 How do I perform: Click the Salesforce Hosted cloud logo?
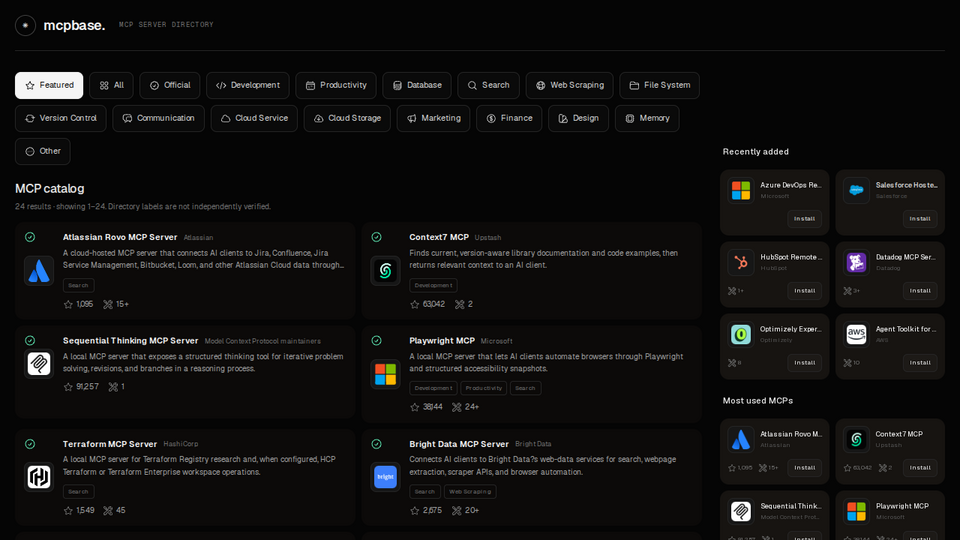pos(856,190)
